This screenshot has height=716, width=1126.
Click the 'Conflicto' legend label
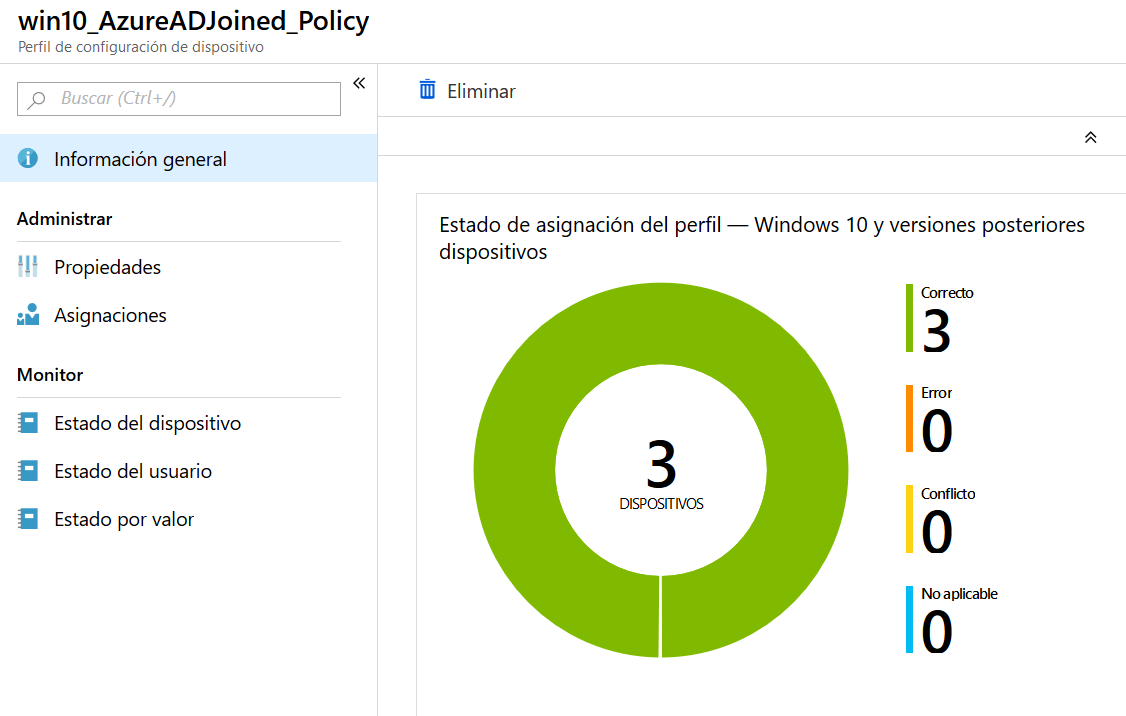[948, 493]
